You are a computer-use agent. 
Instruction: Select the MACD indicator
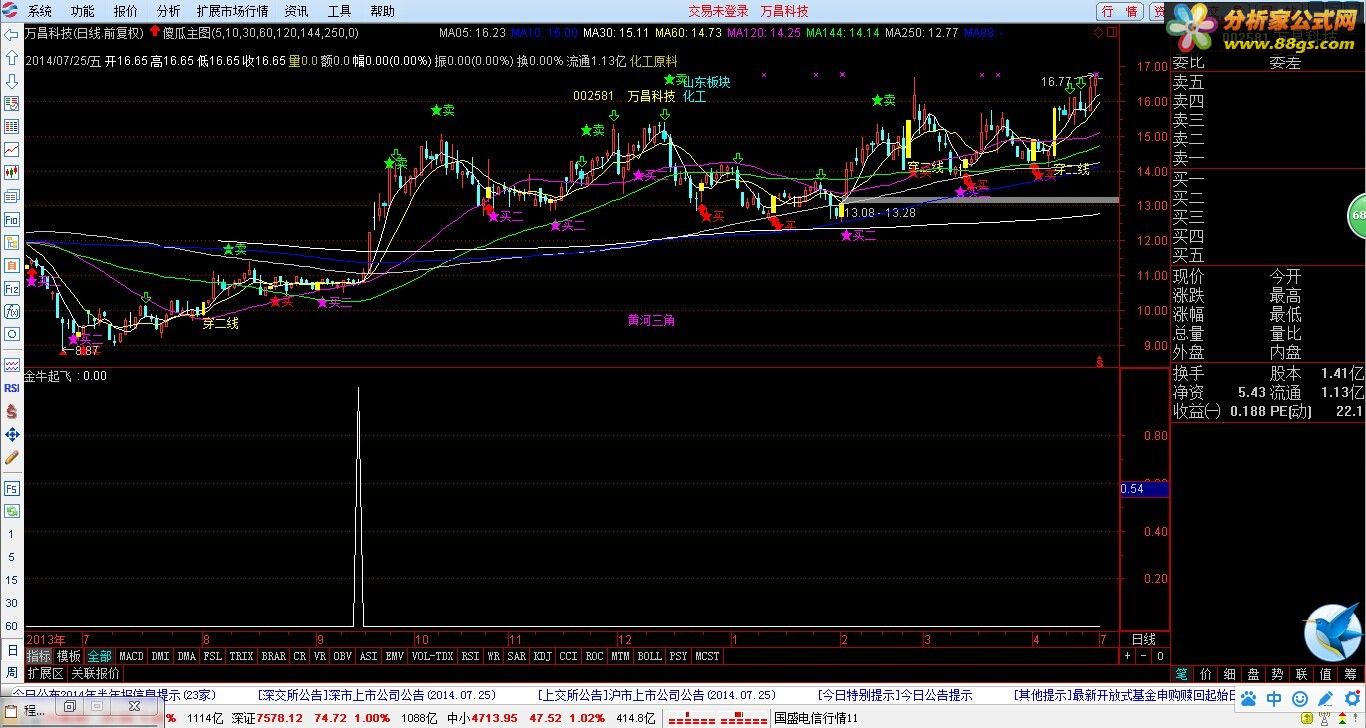click(x=131, y=656)
